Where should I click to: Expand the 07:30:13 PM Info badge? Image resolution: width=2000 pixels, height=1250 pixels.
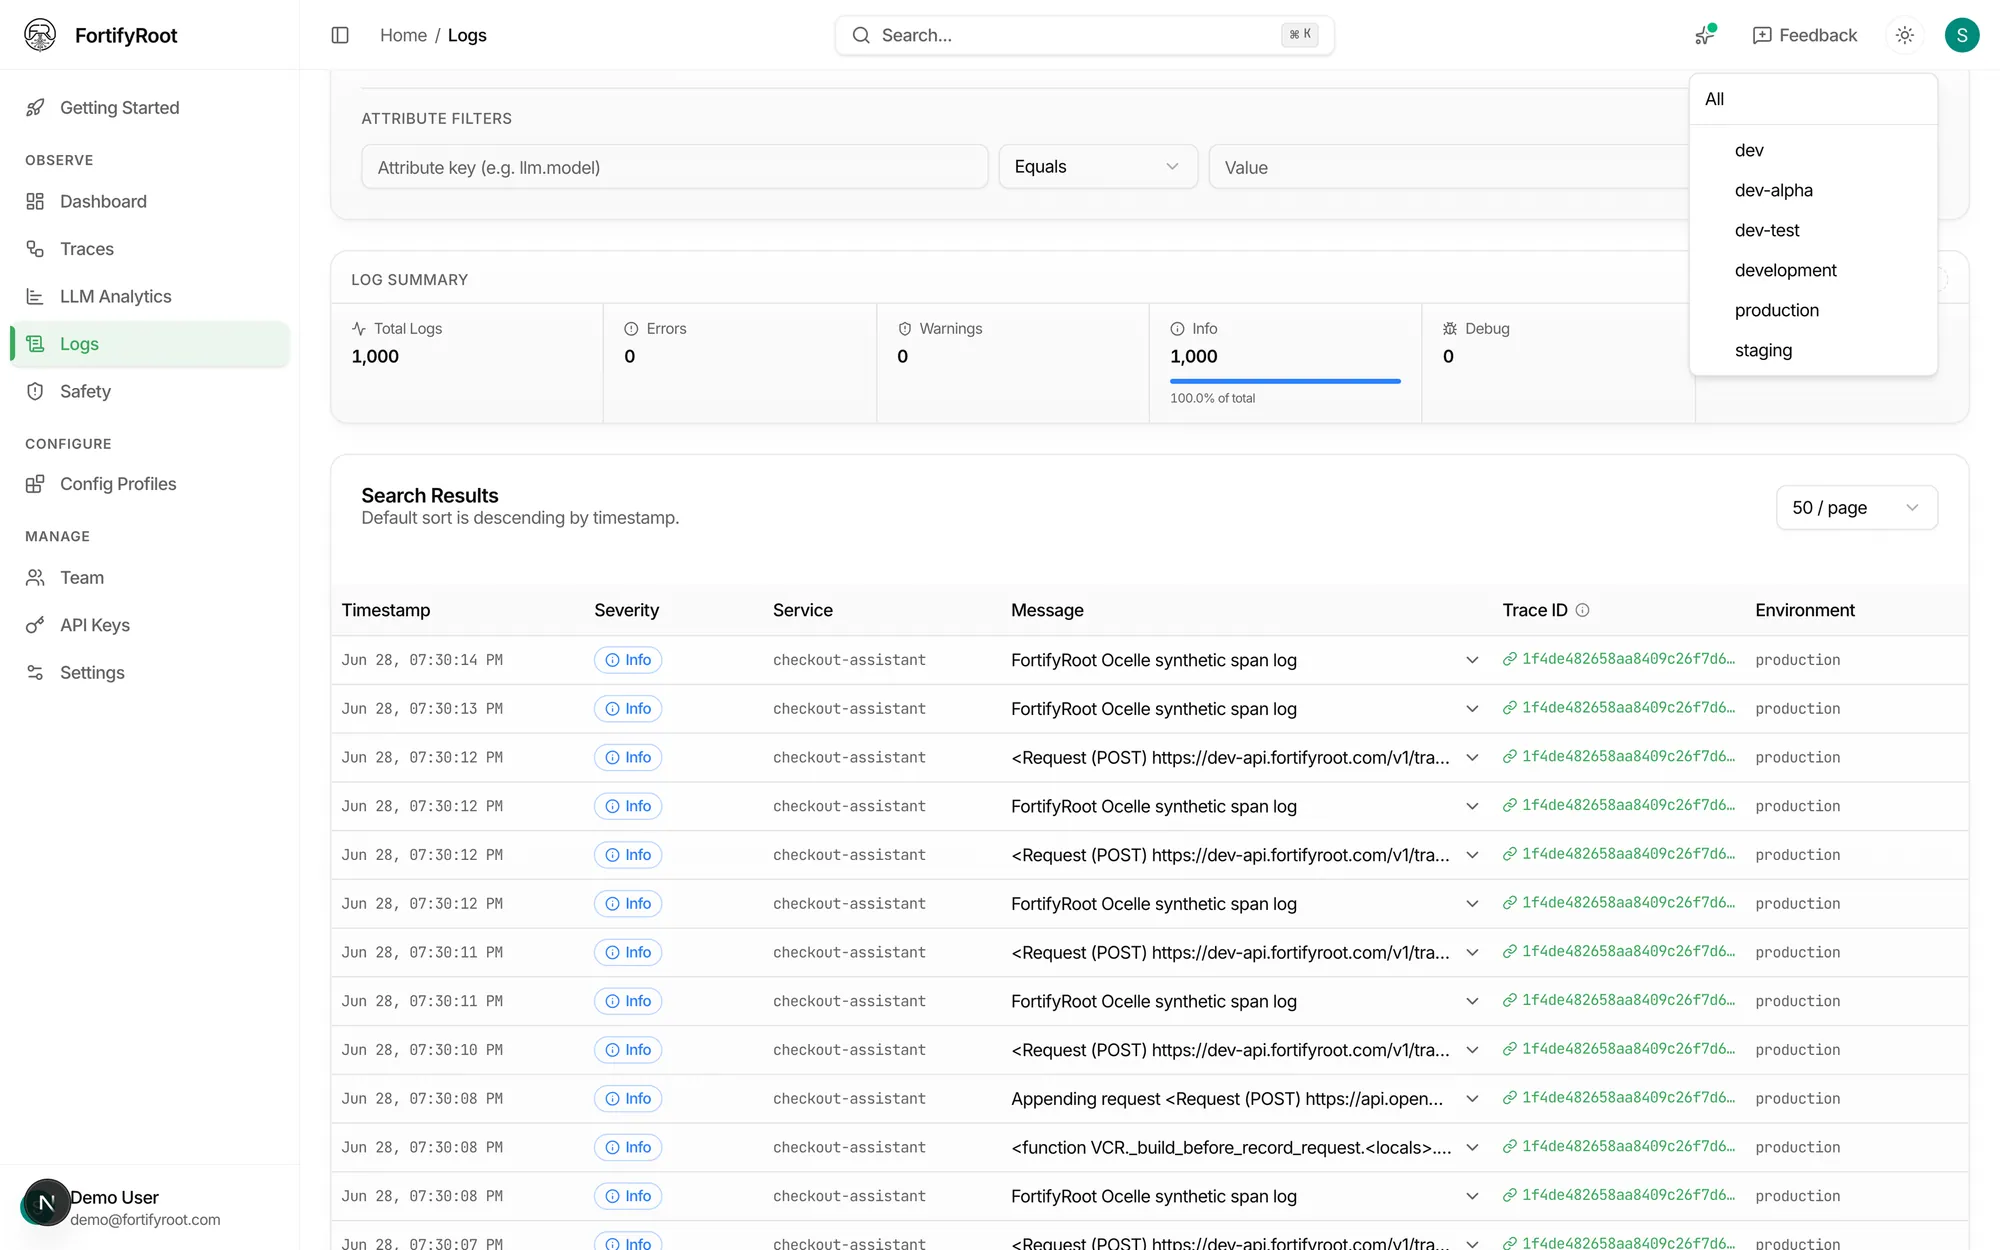pos(628,709)
